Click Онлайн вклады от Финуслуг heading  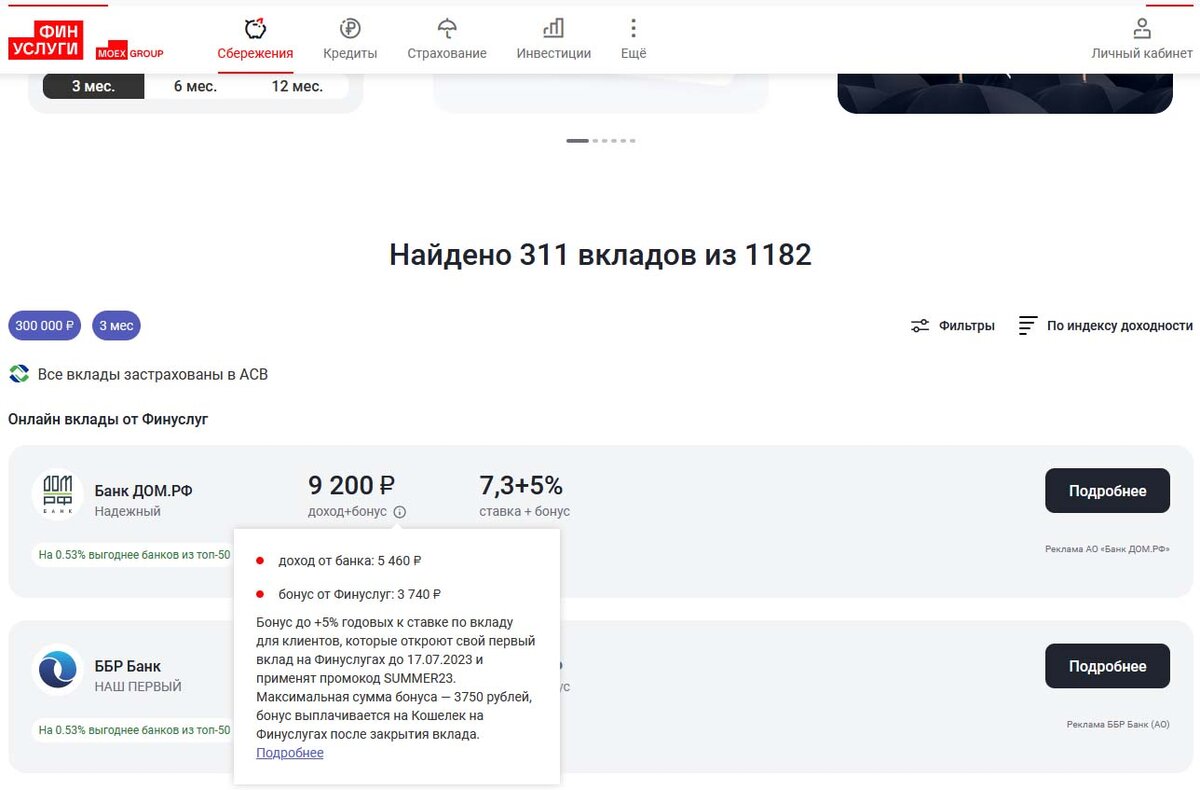[108, 420]
